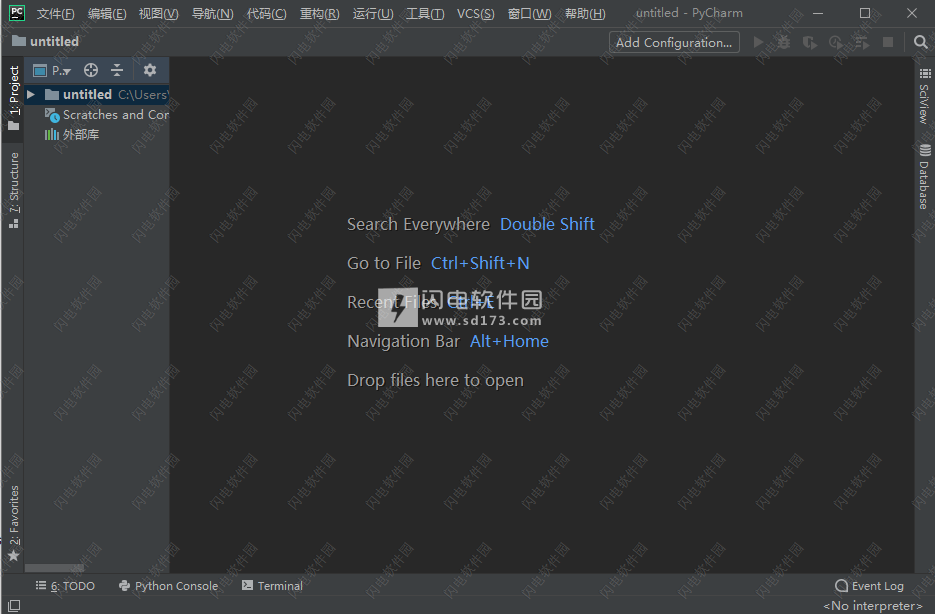This screenshot has height=614, width=935.
Task: Click the Add Configuration... button
Action: (674, 42)
